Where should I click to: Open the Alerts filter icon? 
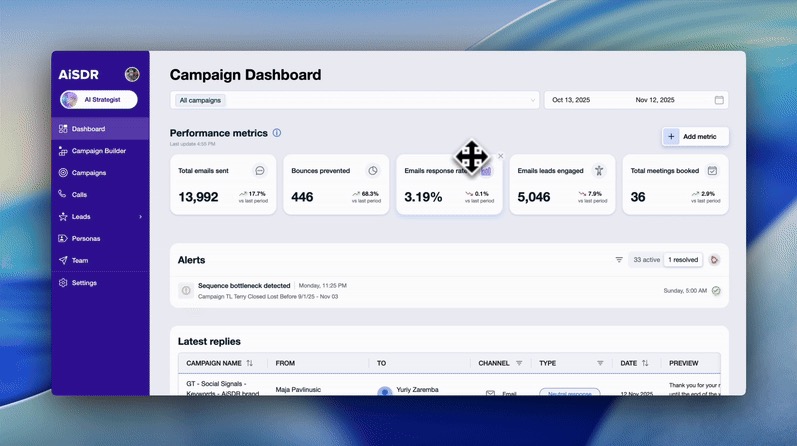[x=619, y=260]
